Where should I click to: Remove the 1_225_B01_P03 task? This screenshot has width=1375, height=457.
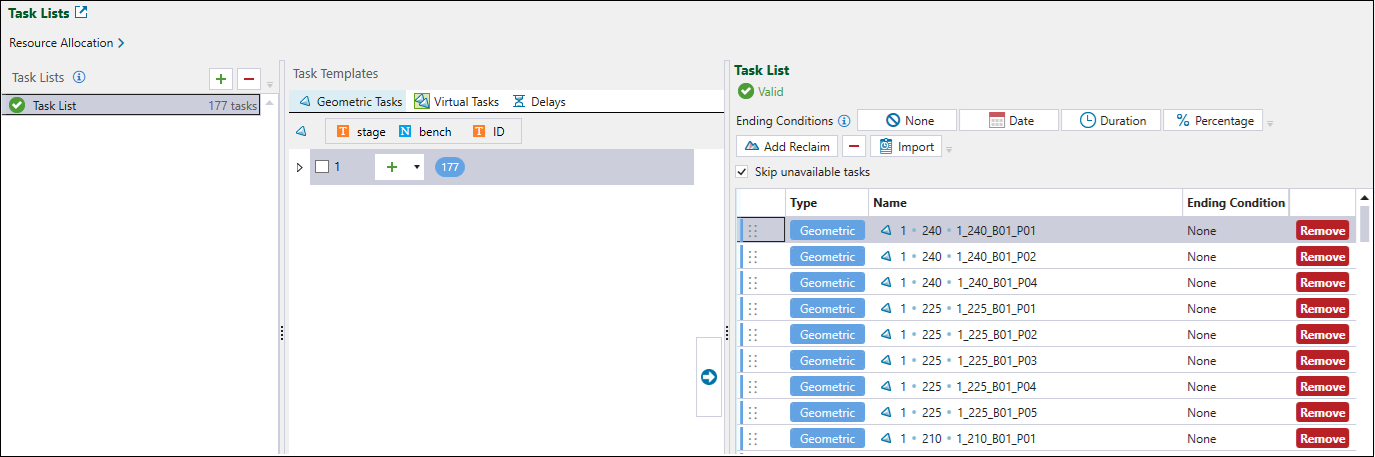pos(1322,361)
